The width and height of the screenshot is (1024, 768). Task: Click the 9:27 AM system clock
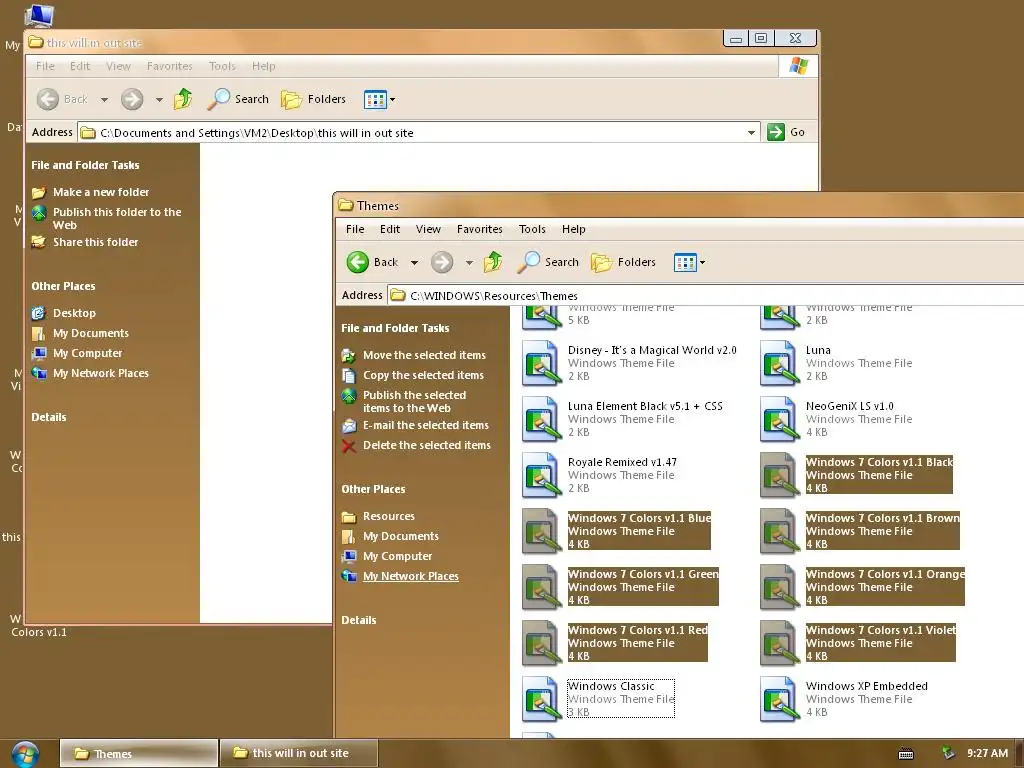pos(987,753)
